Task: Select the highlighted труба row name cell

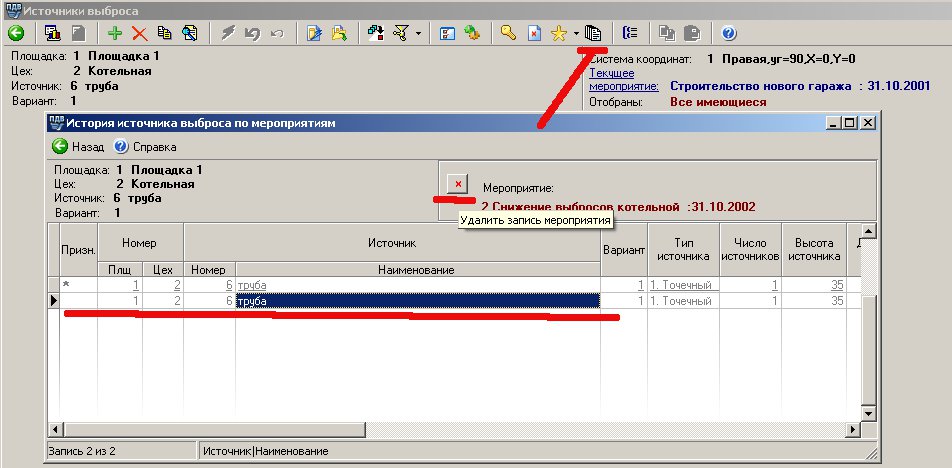Action: click(x=416, y=301)
